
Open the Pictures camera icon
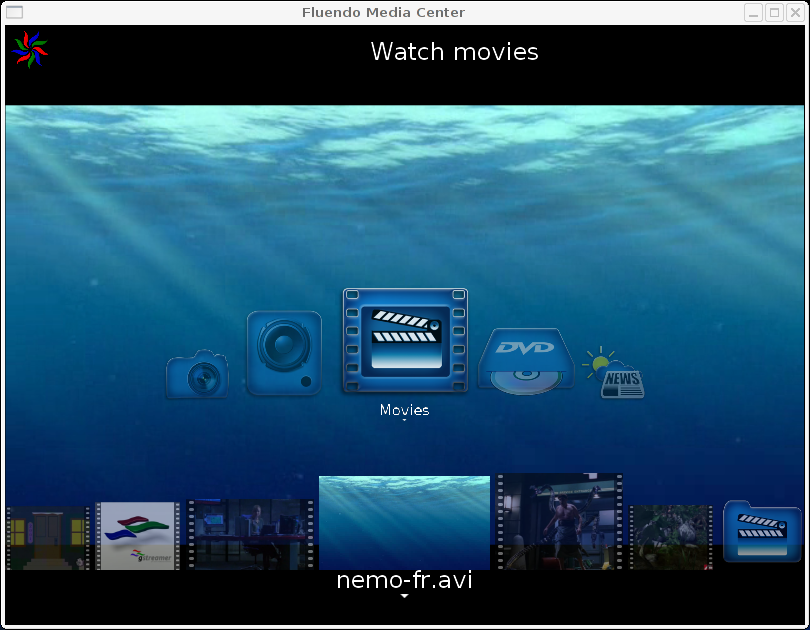197,374
